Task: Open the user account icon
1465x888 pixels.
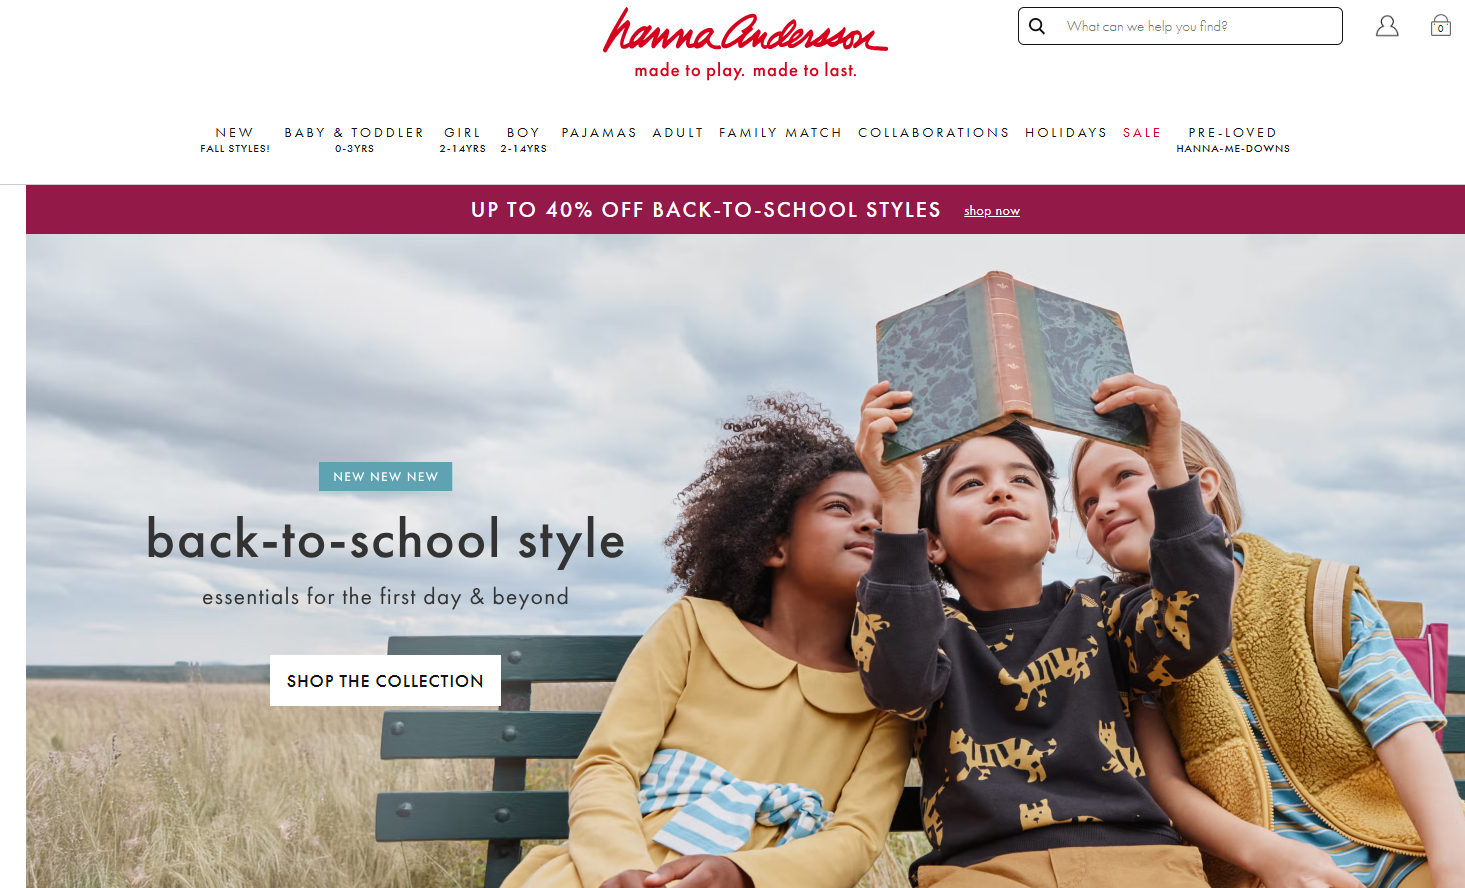Action: pyautogui.click(x=1387, y=26)
